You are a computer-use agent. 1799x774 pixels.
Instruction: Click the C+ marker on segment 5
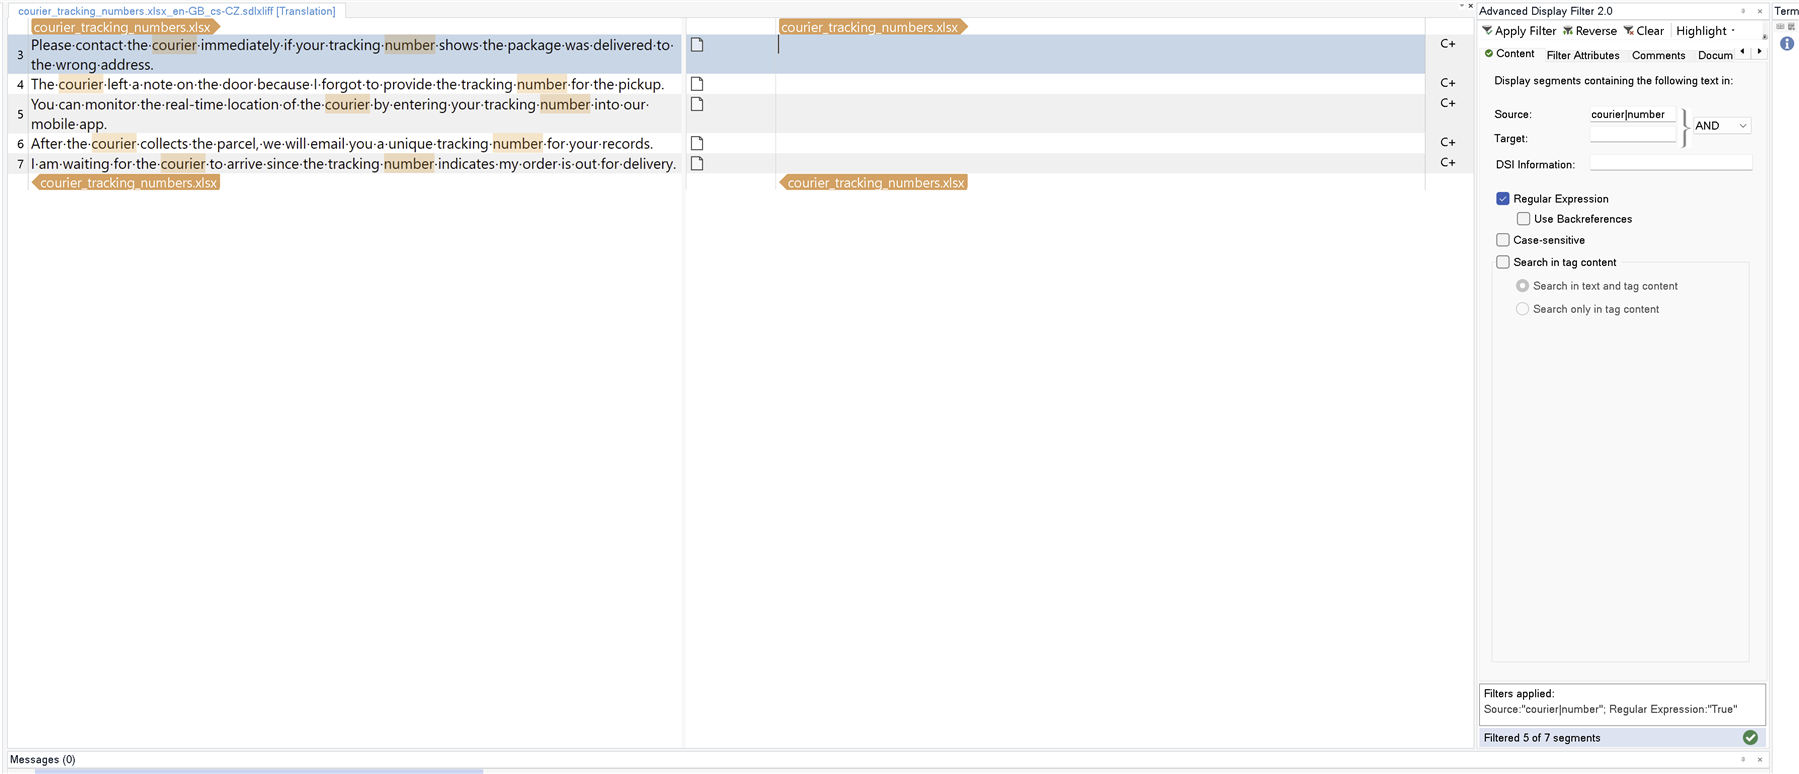[x=1447, y=103]
